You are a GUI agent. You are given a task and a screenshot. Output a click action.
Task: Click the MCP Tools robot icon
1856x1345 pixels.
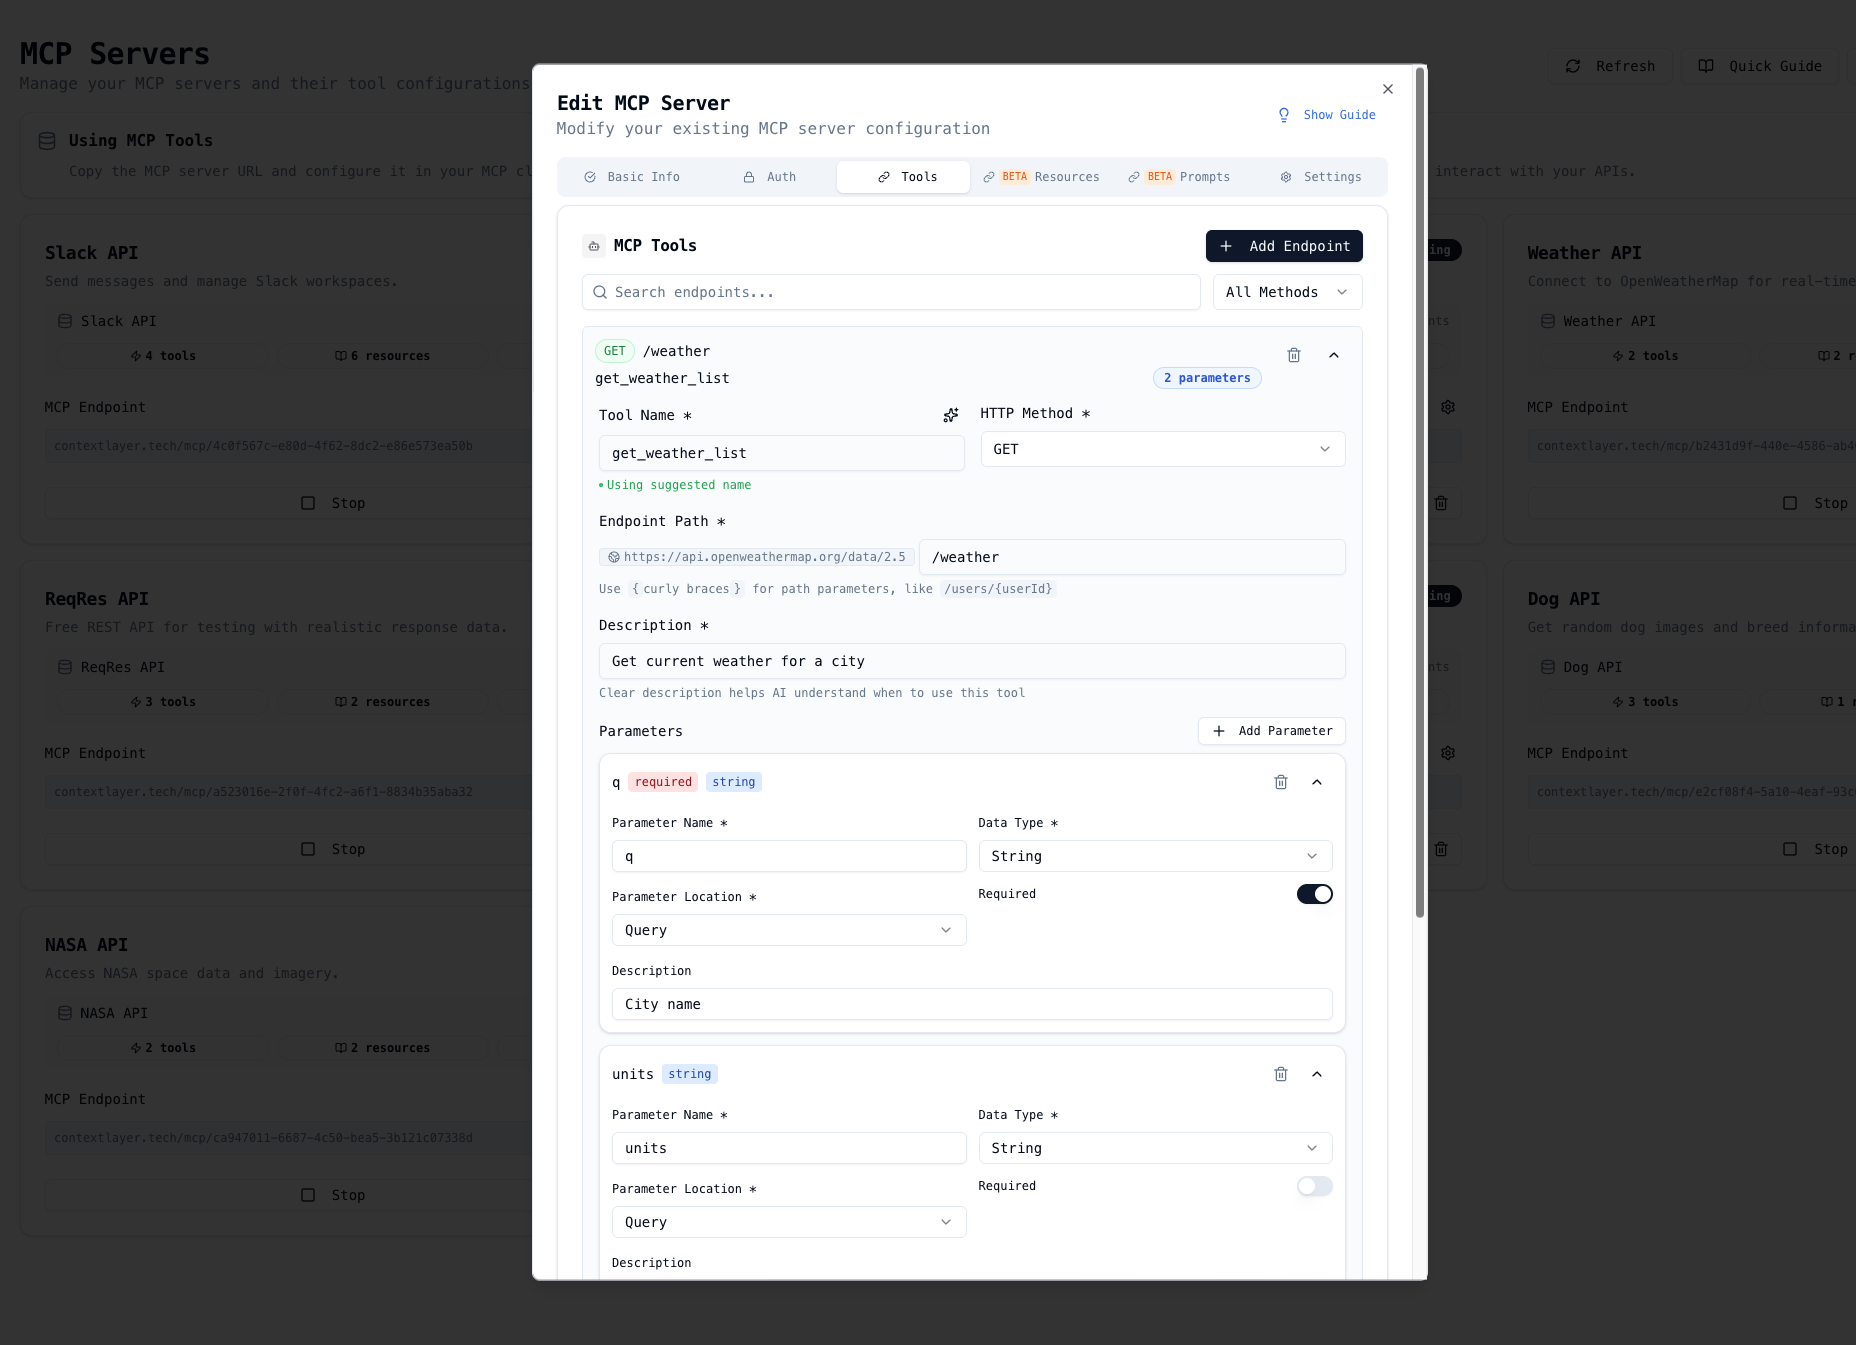click(x=594, y=246)
